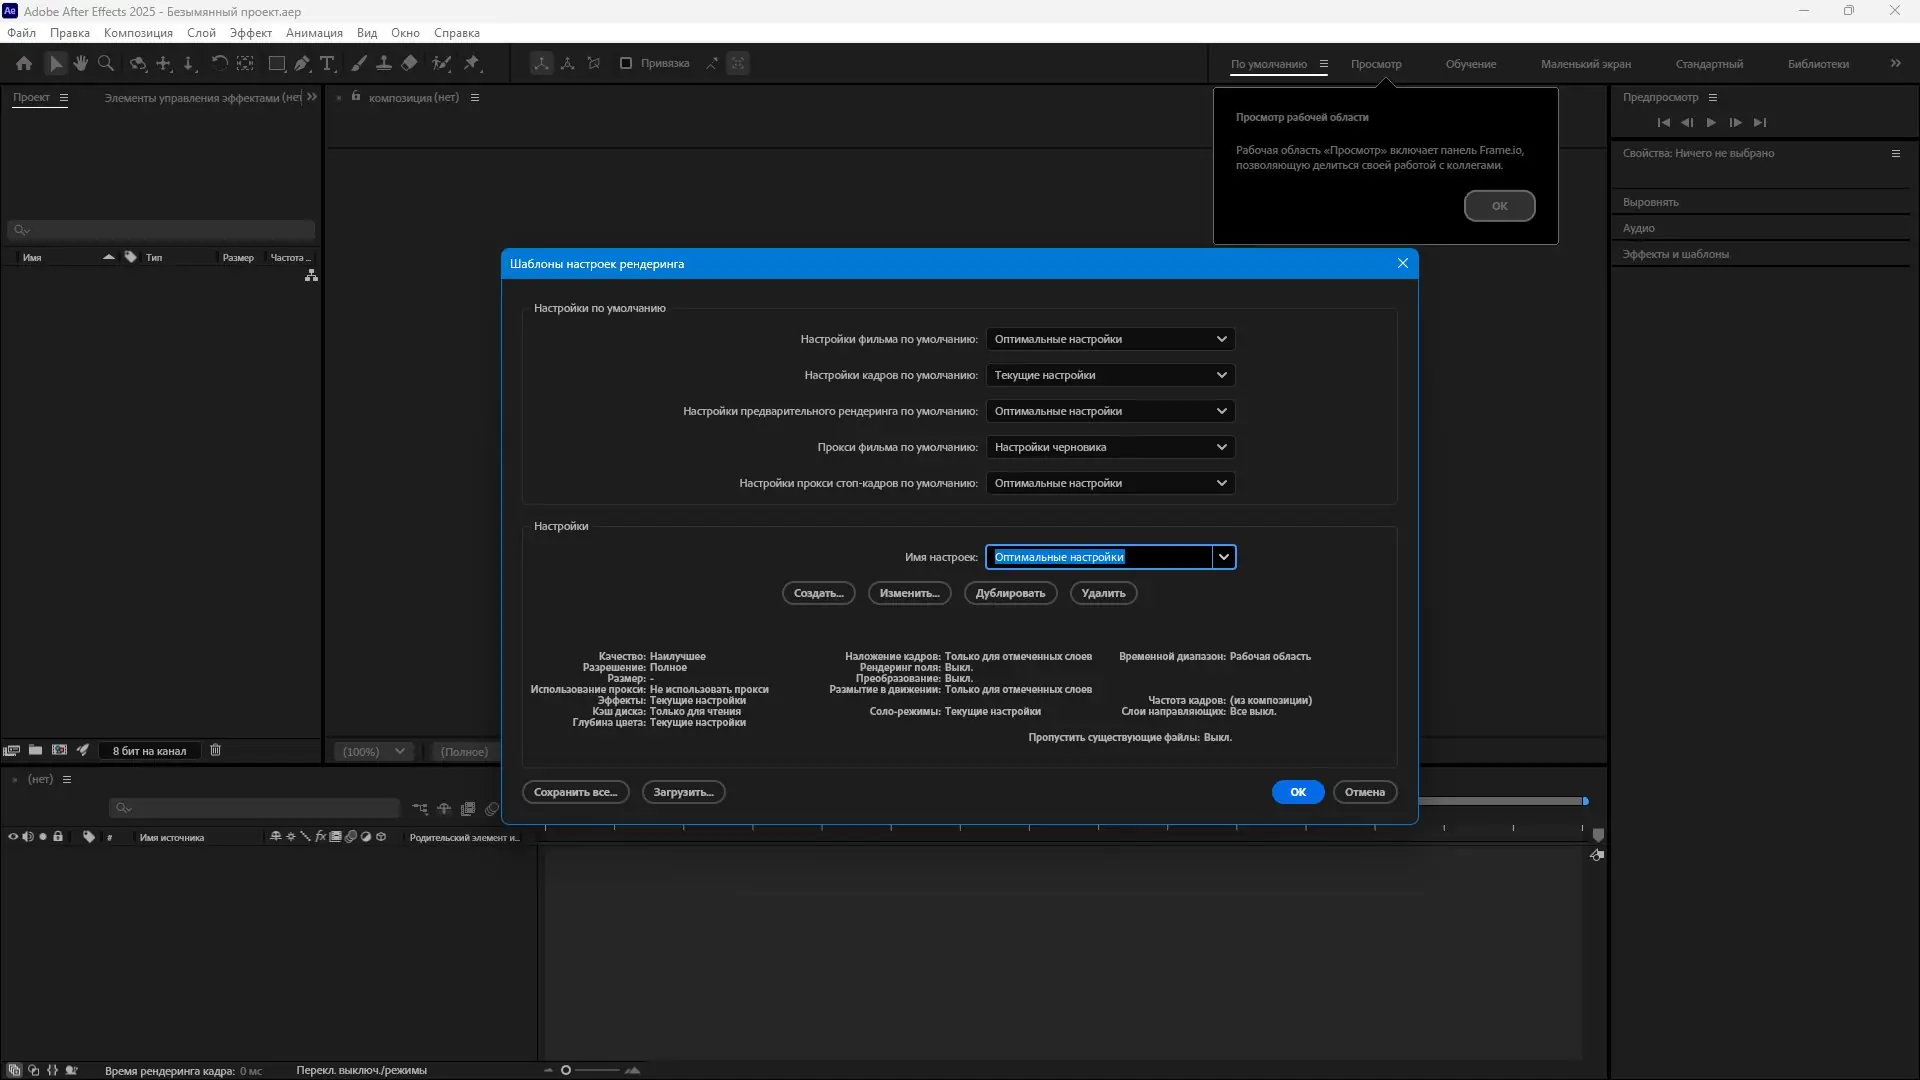The width and height of the screenshot is (1920, 1080).
Task: Enable the Привязка snapping checkbox
Action: 626,63
